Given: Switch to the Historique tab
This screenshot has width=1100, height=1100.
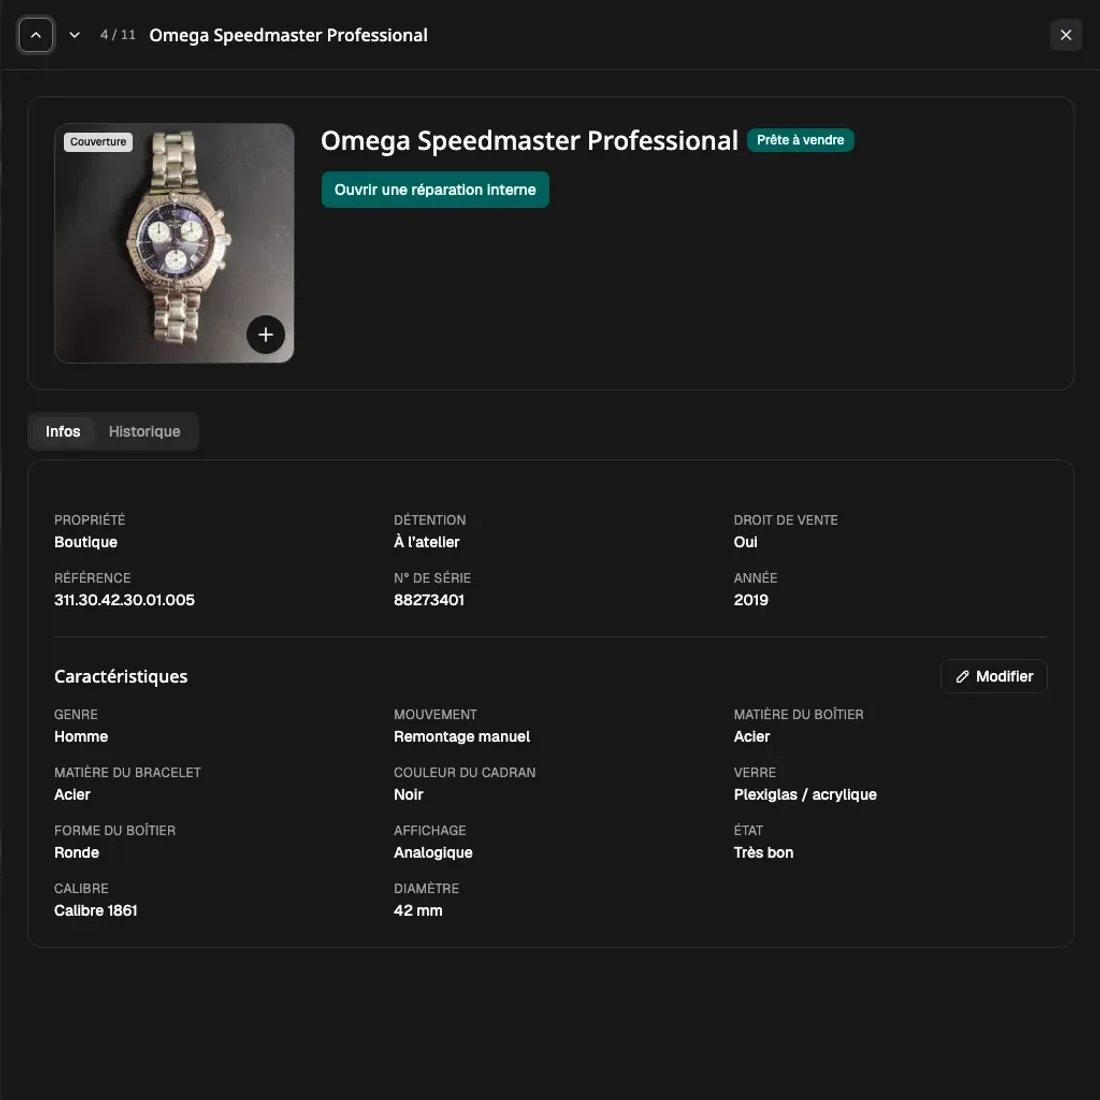Looking at the screenshot, I should 145,431.
